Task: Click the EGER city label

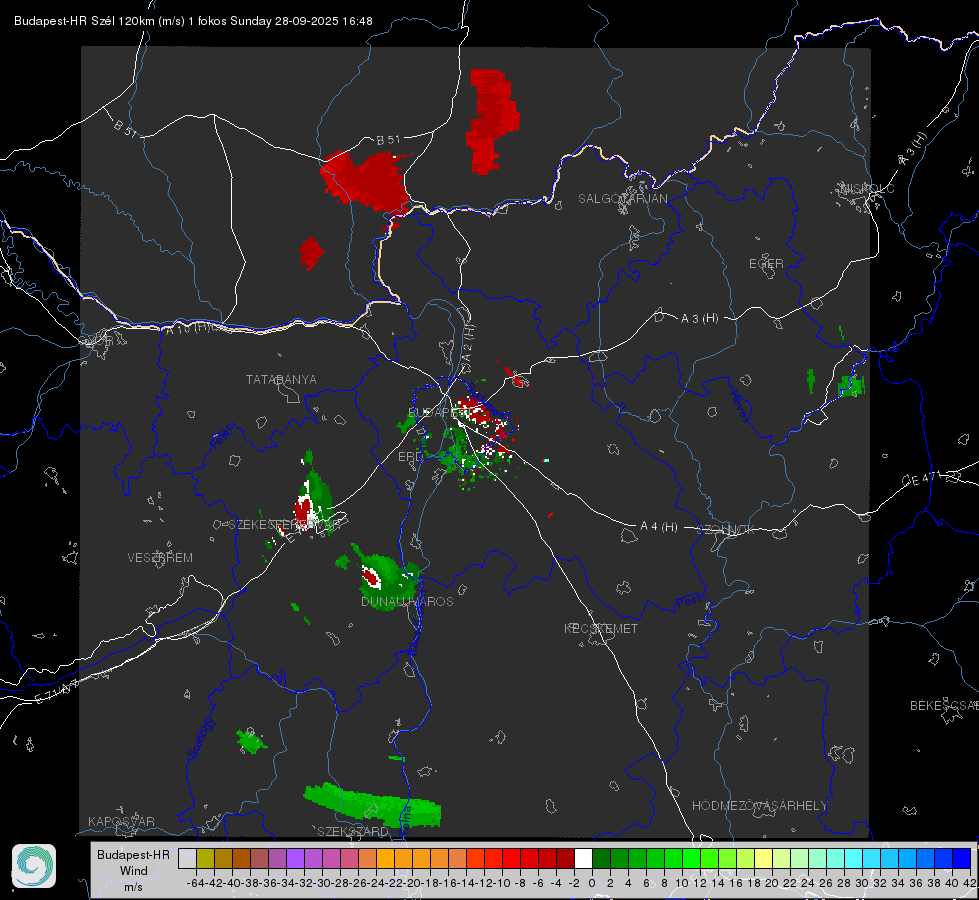Action: 766,264
